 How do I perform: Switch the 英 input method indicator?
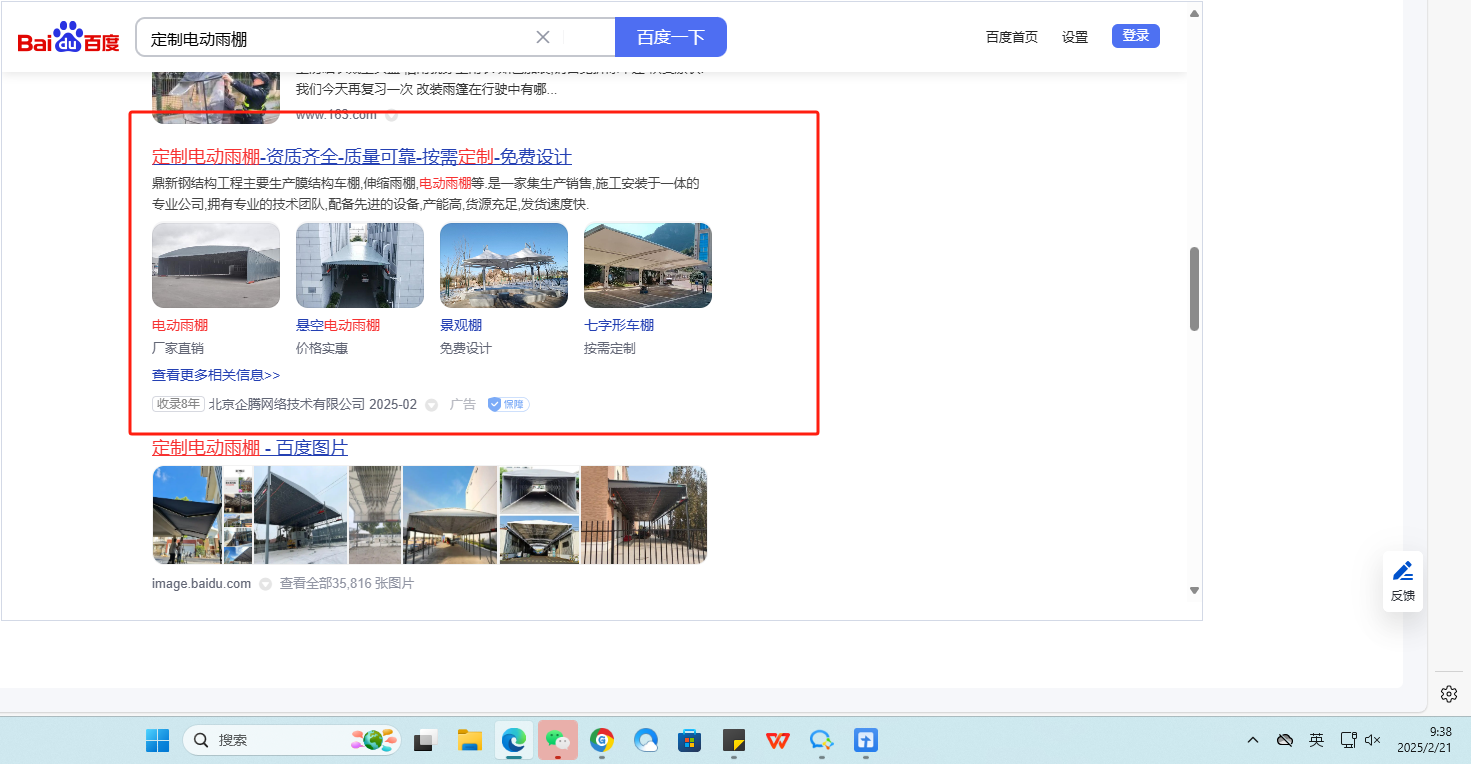[x=1316, y=740]
